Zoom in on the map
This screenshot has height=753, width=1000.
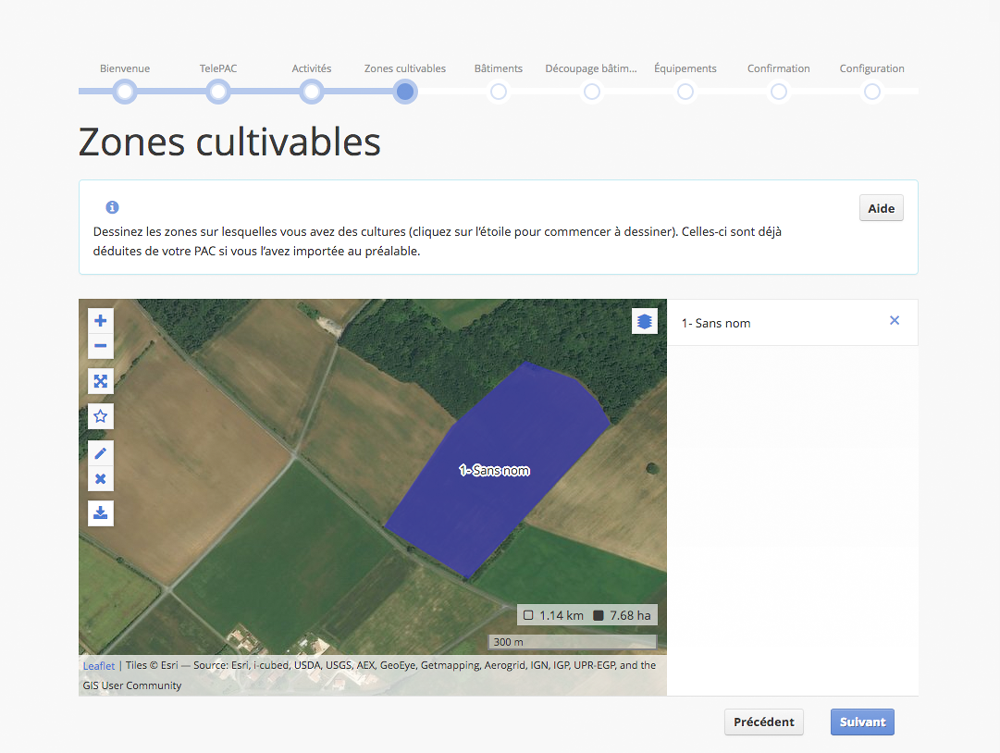[100, 321]
